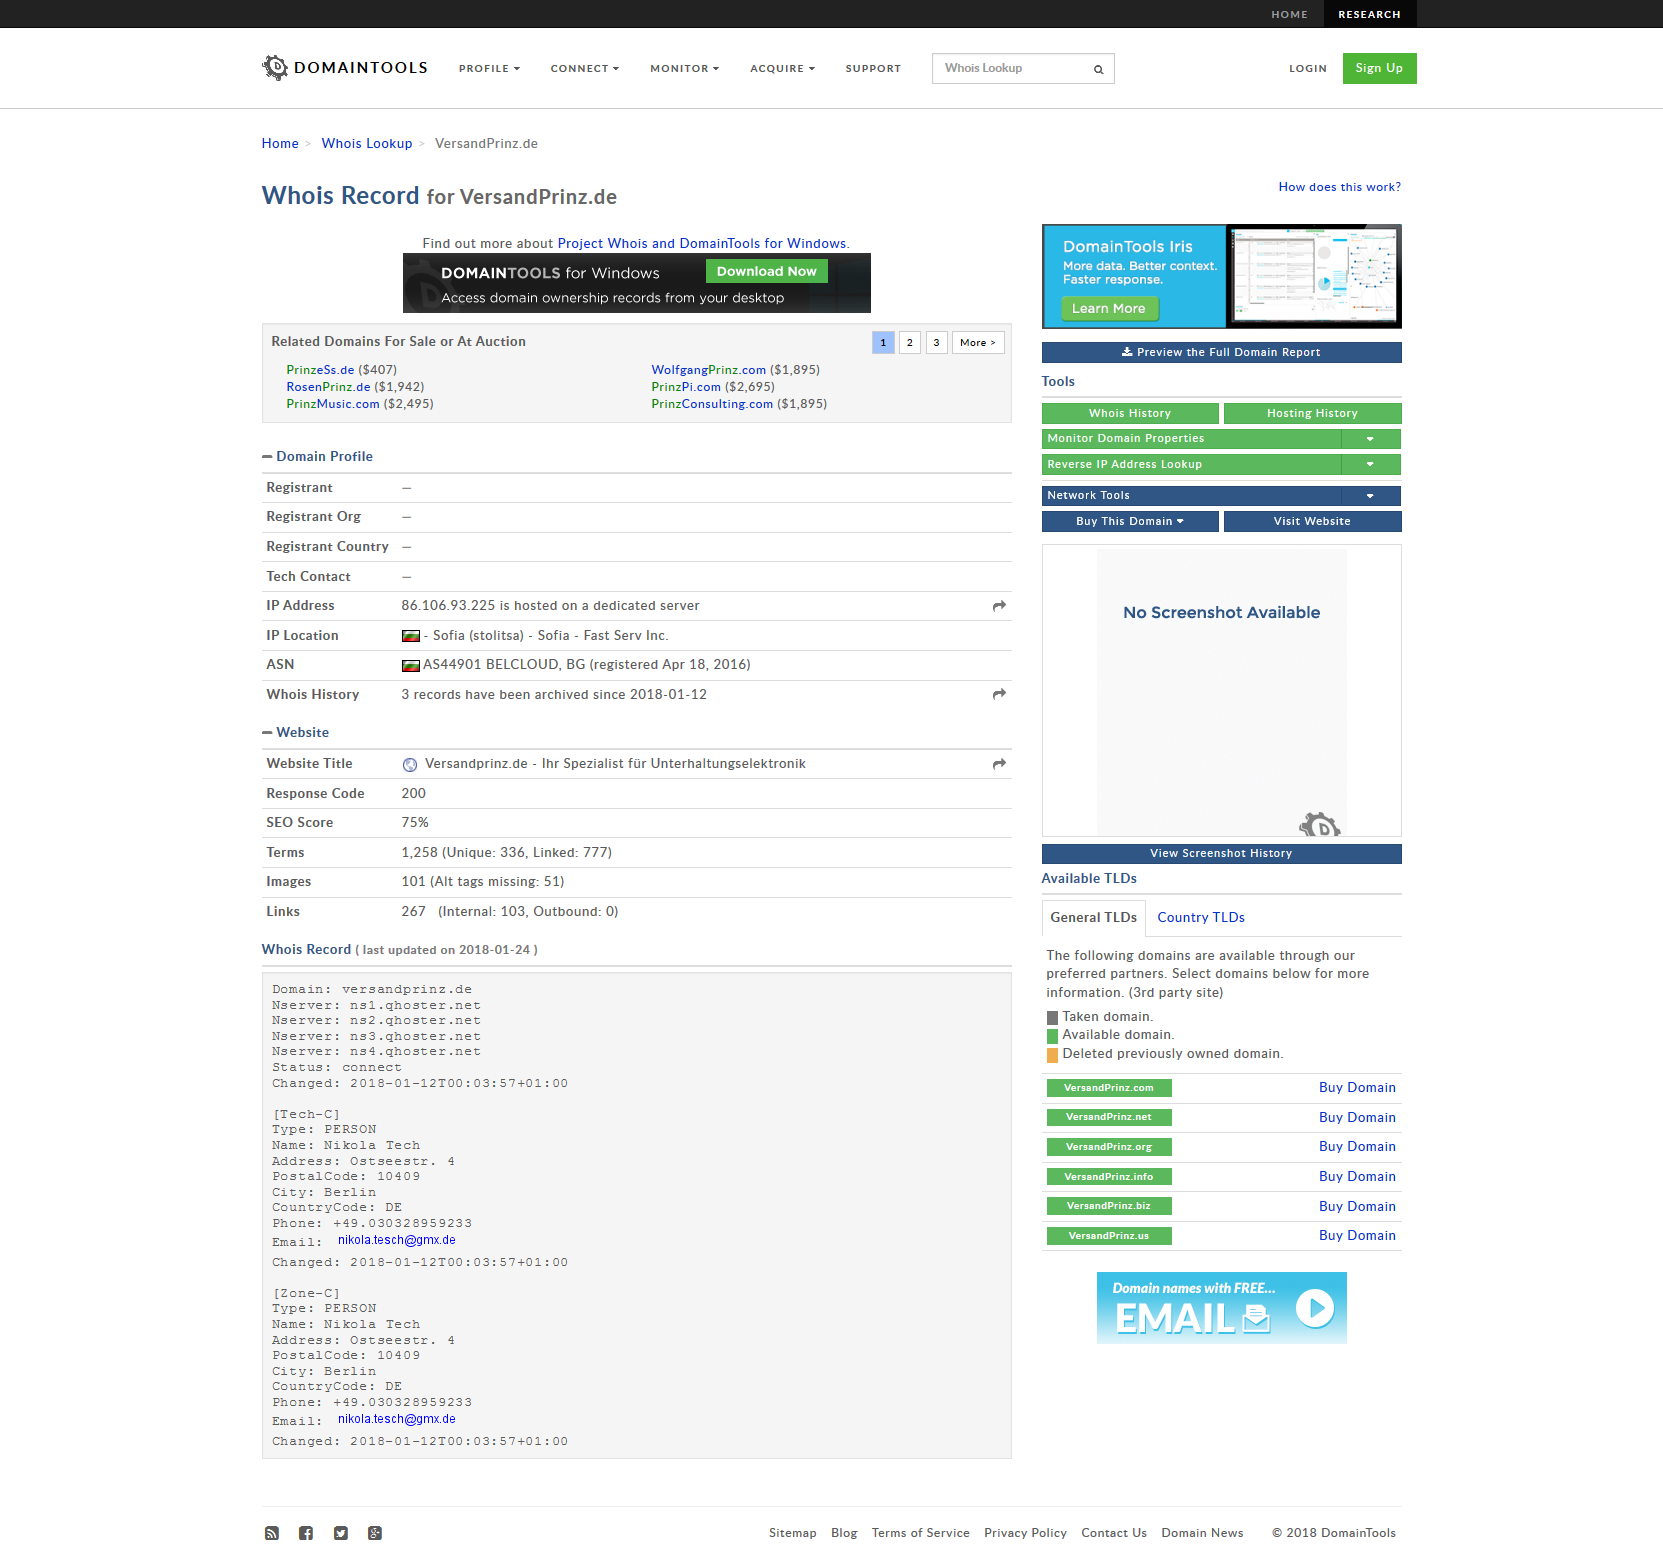Click the share arrow in Website Title row

[x=999, y=764]
